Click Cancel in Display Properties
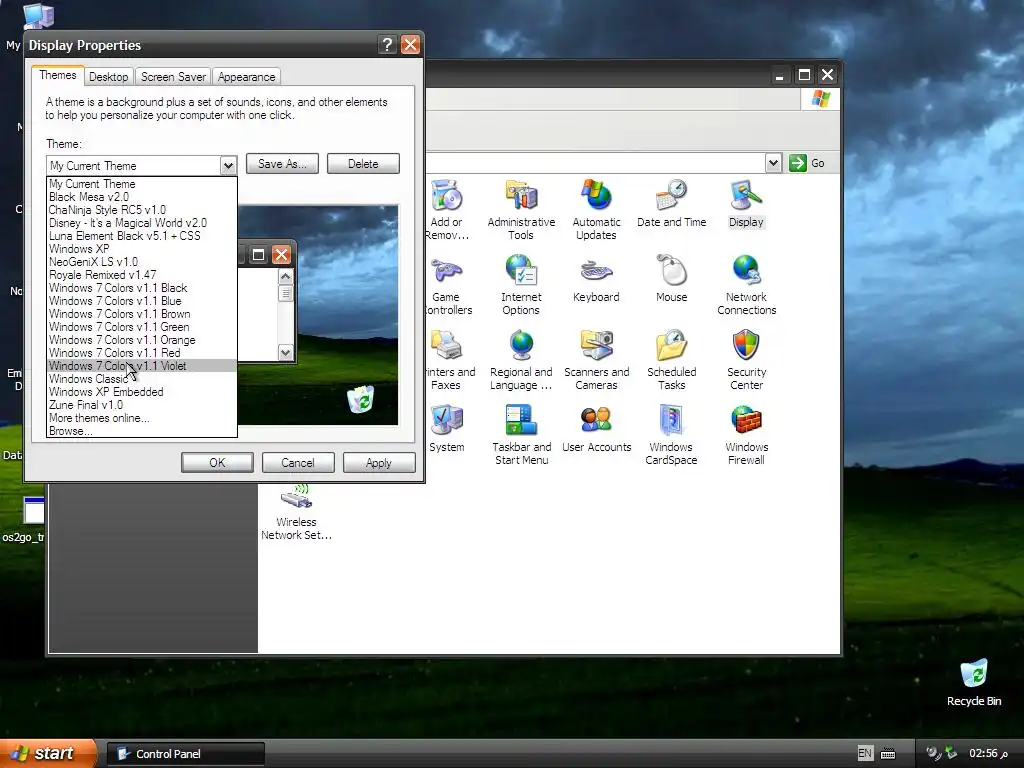 [x=298, y=462]
